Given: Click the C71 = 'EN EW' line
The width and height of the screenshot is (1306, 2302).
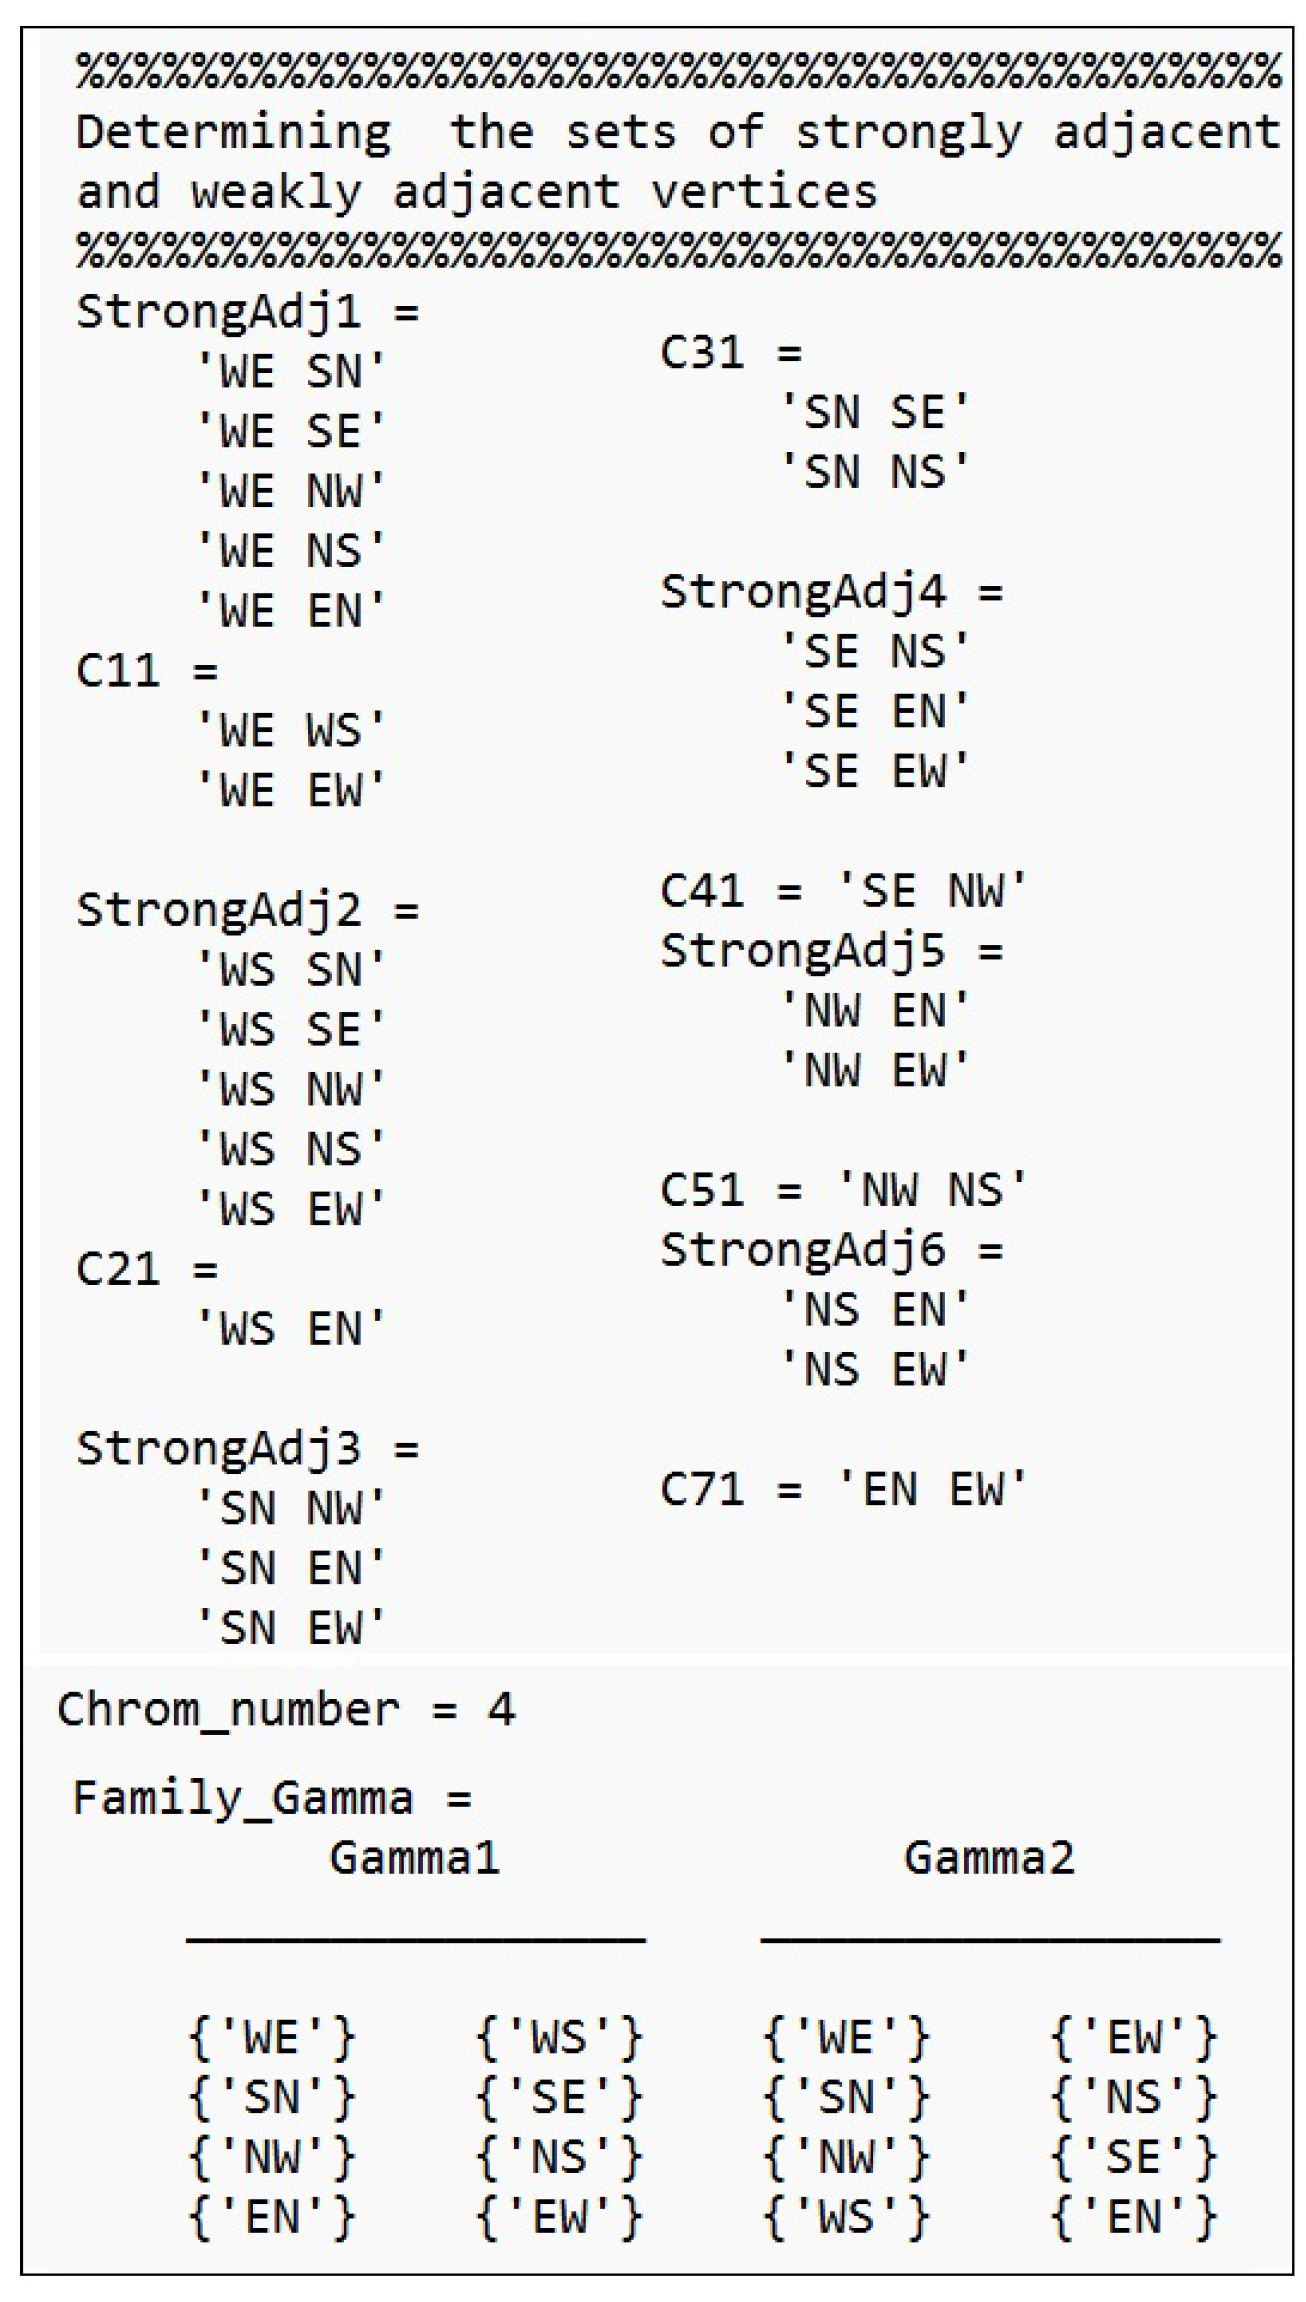Looking at the screenshot, I should 843,1489.
